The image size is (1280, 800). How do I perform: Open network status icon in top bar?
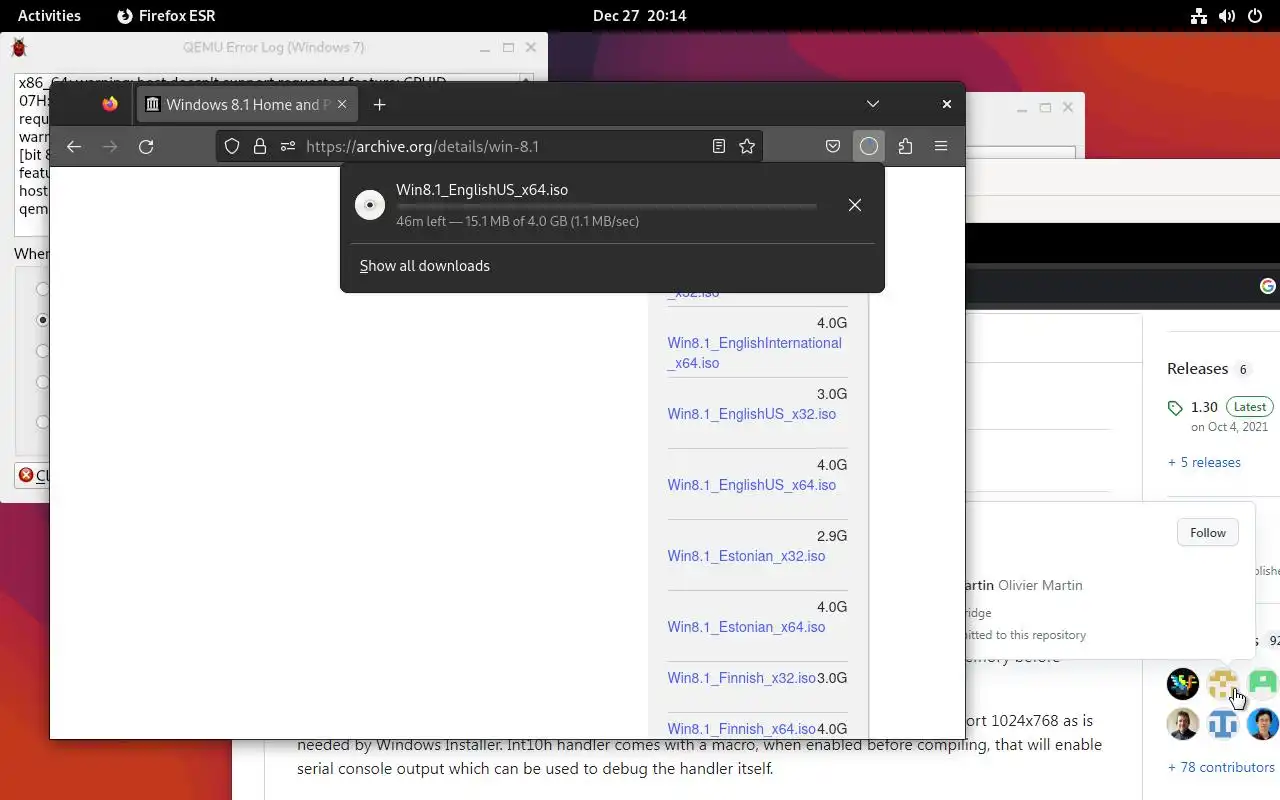[1198, 16]
